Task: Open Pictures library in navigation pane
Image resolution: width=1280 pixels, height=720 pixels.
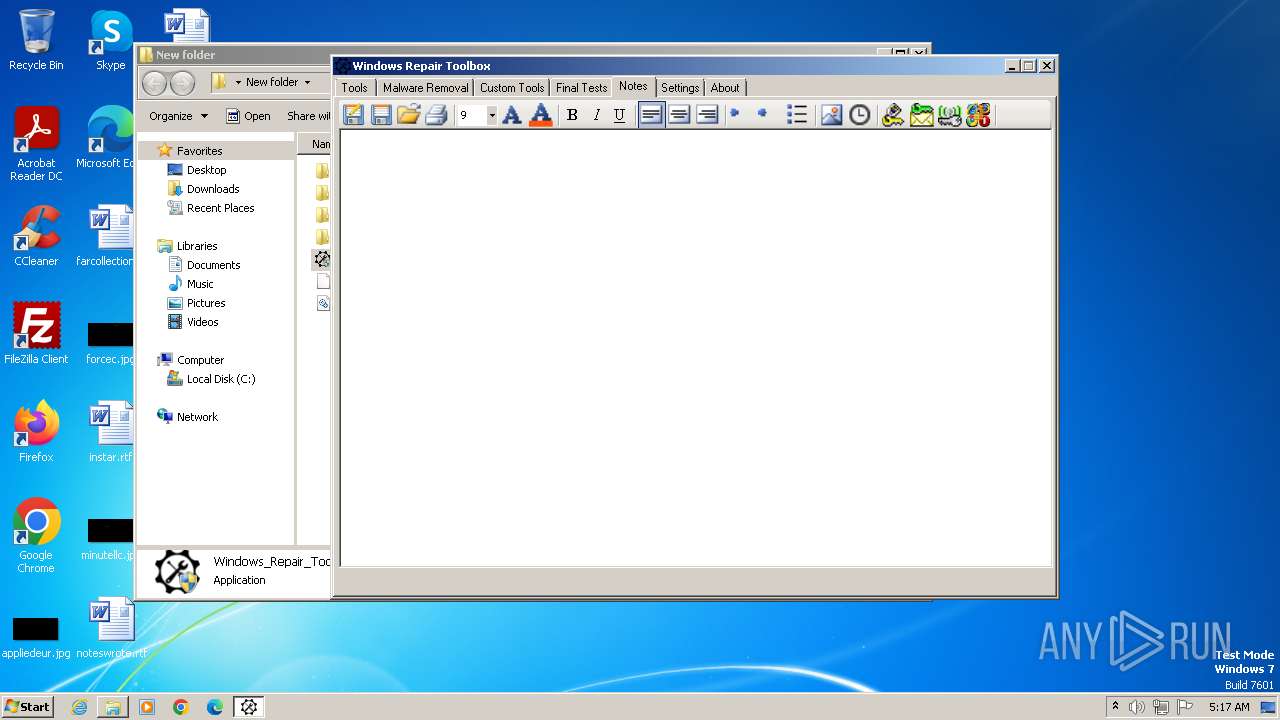Action: [206, 303]
